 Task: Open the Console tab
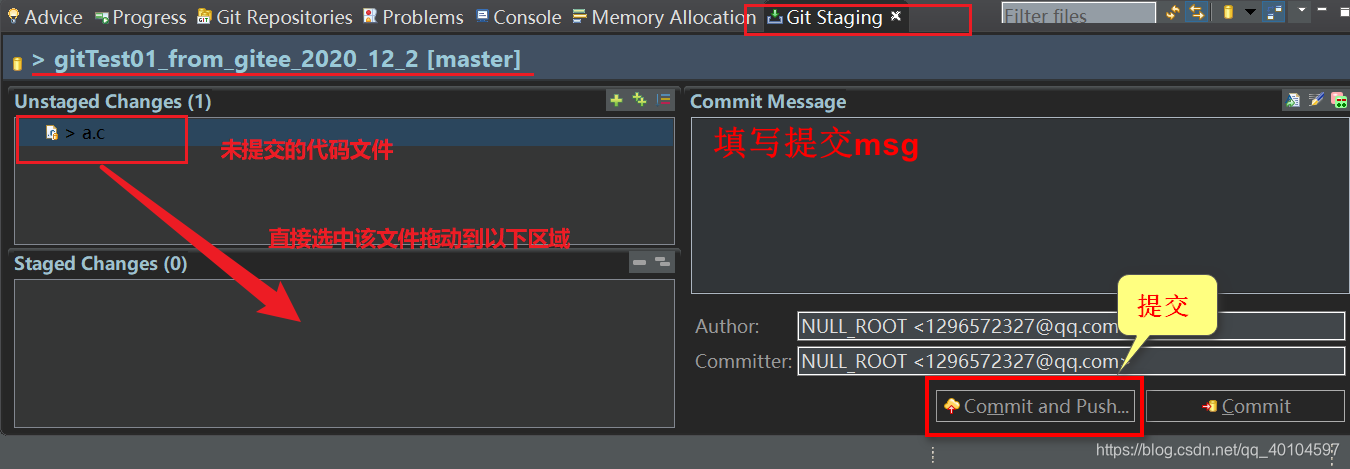pos(518,17)
